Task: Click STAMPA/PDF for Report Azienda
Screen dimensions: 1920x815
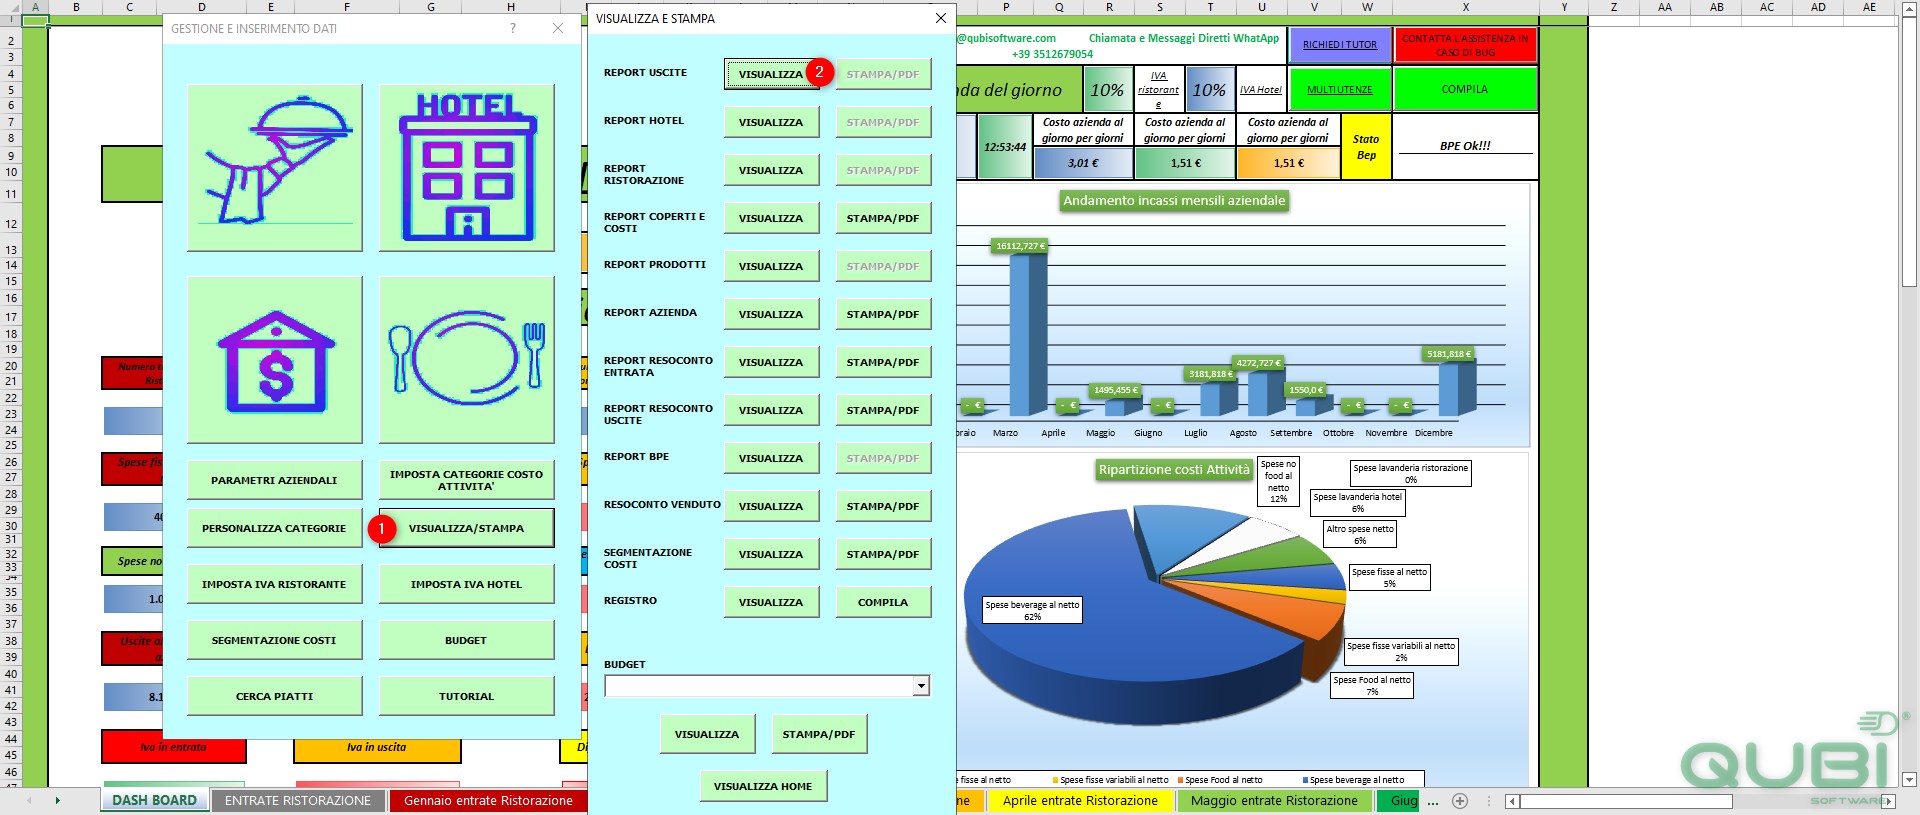Action: [883, 314]
